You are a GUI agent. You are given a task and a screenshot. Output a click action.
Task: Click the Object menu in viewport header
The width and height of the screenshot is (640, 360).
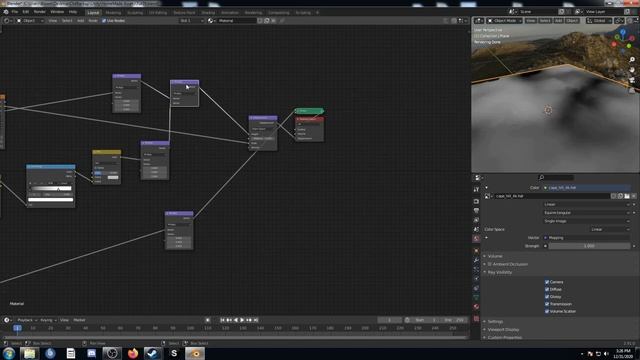(572, 20)
